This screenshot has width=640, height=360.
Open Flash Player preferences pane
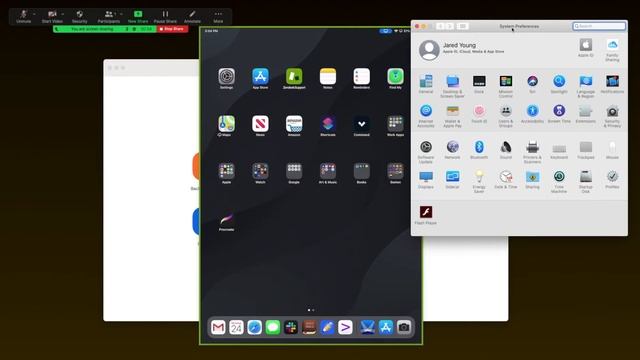tap(426, 215)
